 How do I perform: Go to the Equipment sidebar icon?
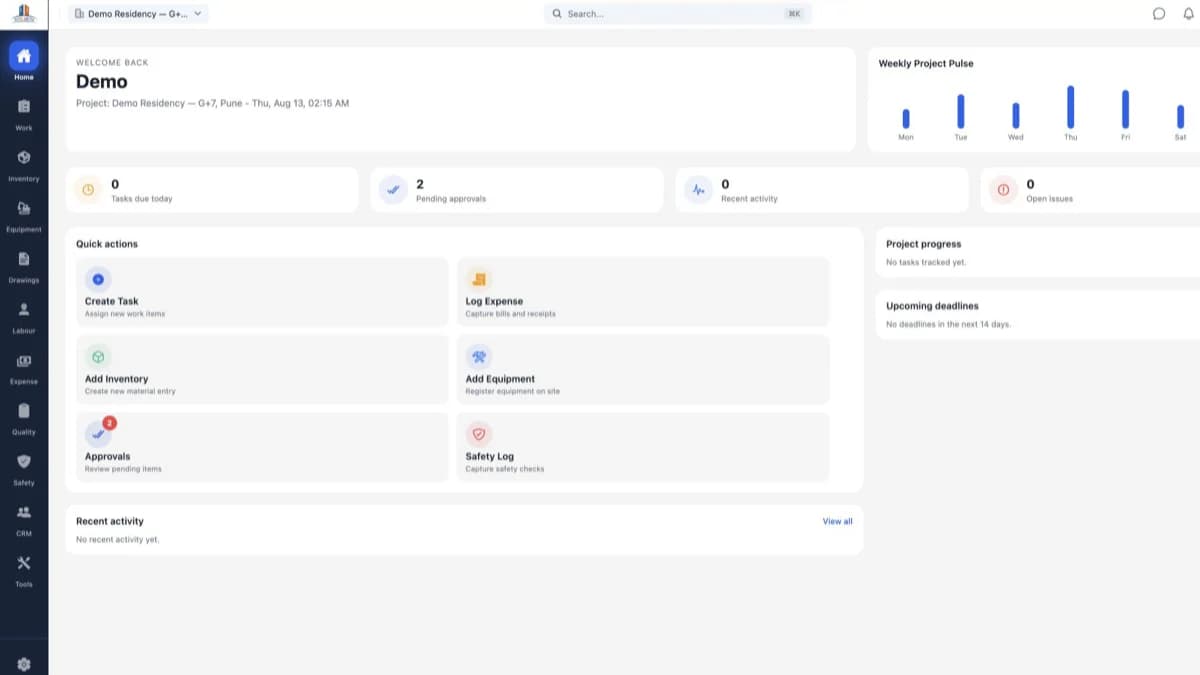click(x=24, y=215)
